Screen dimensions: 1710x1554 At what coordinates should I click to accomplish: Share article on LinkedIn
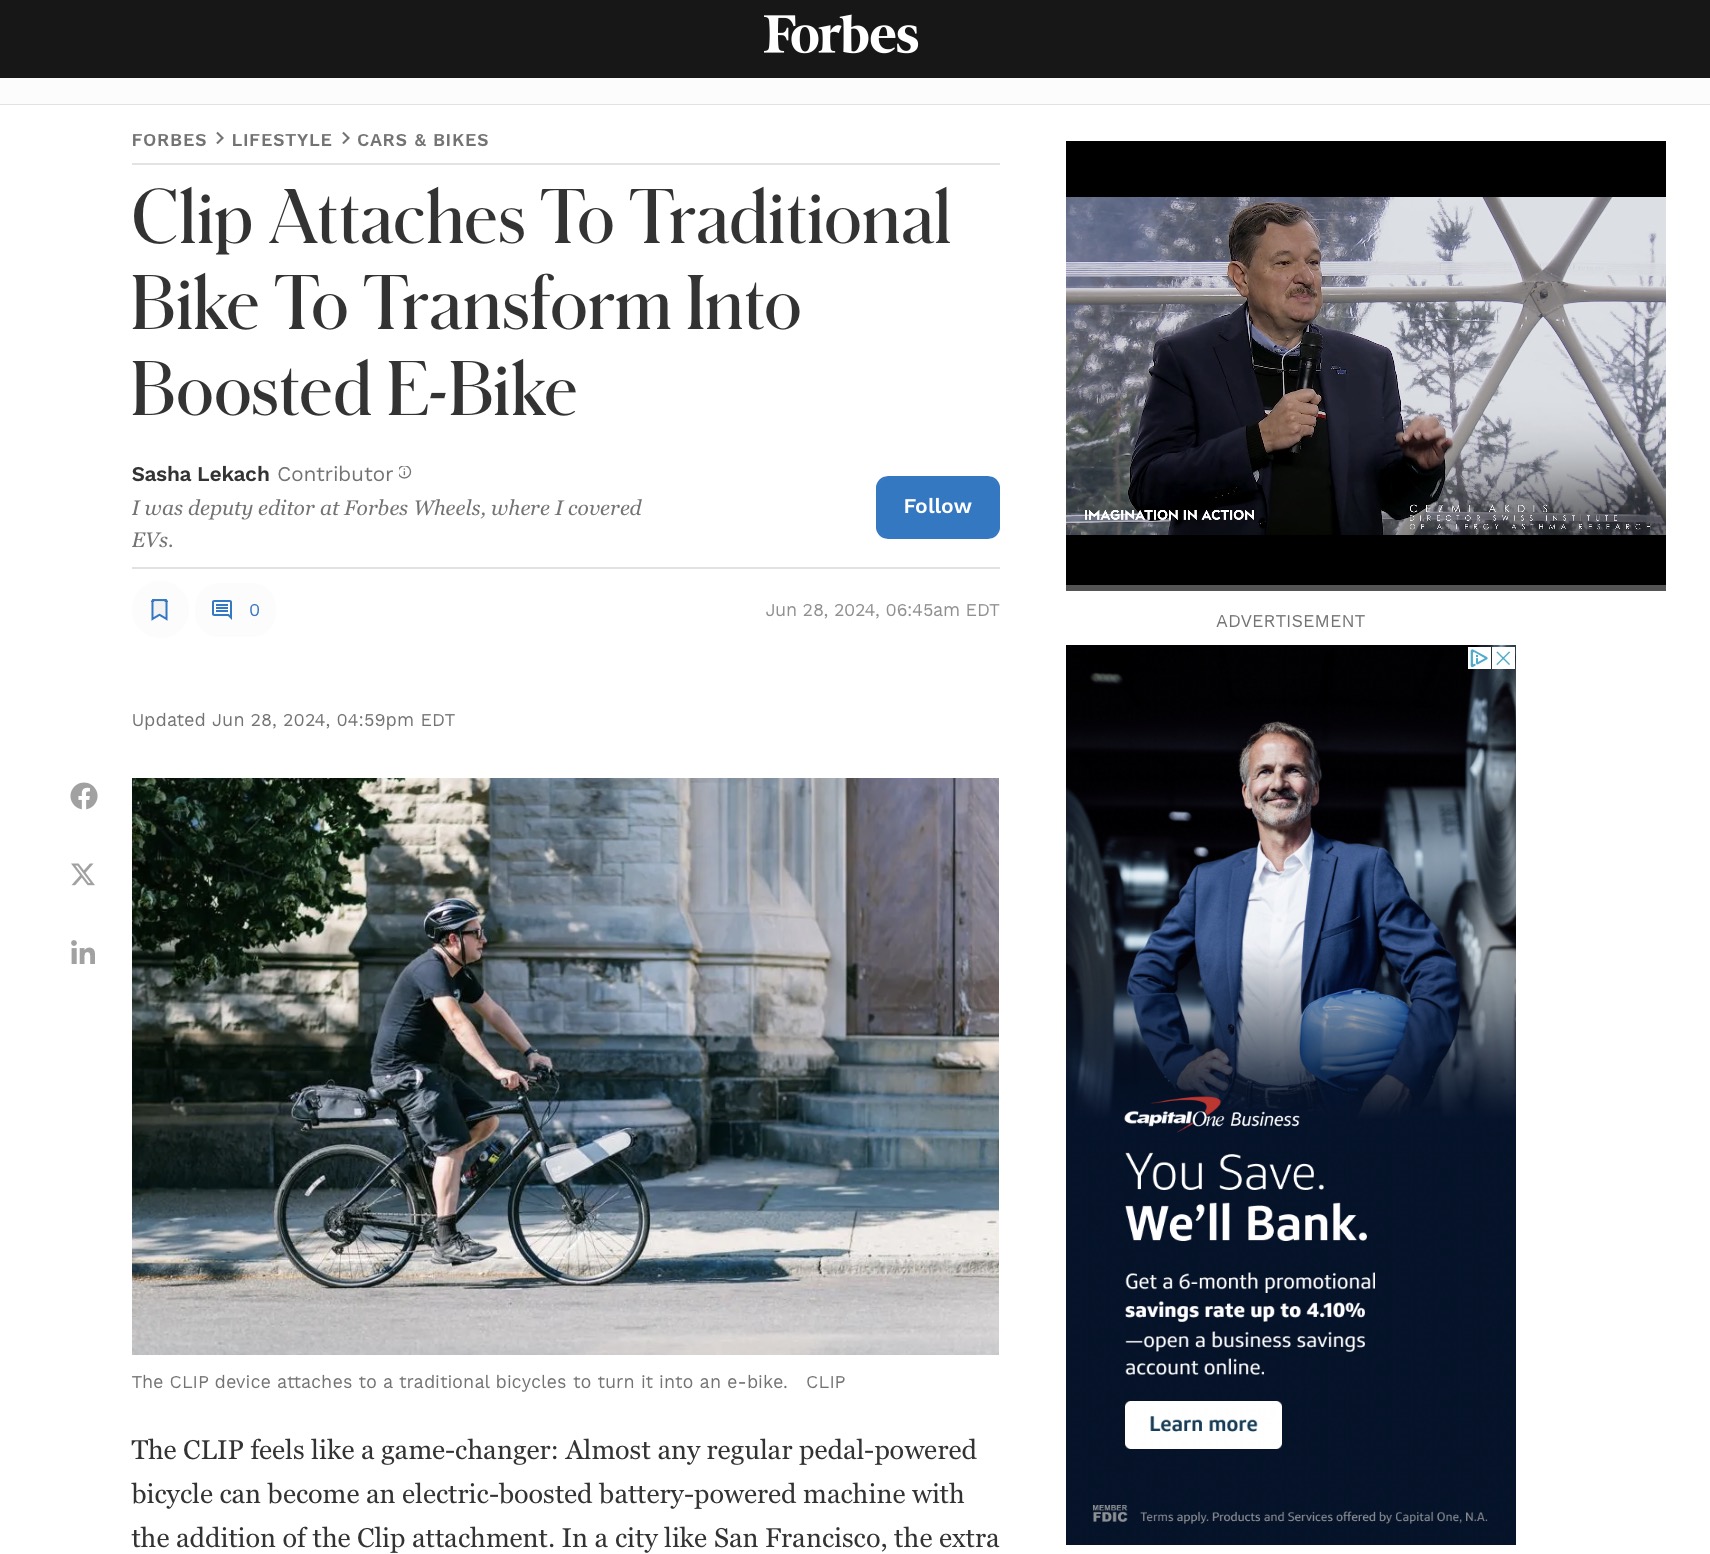pyautogui.click(x=83, y=952)
